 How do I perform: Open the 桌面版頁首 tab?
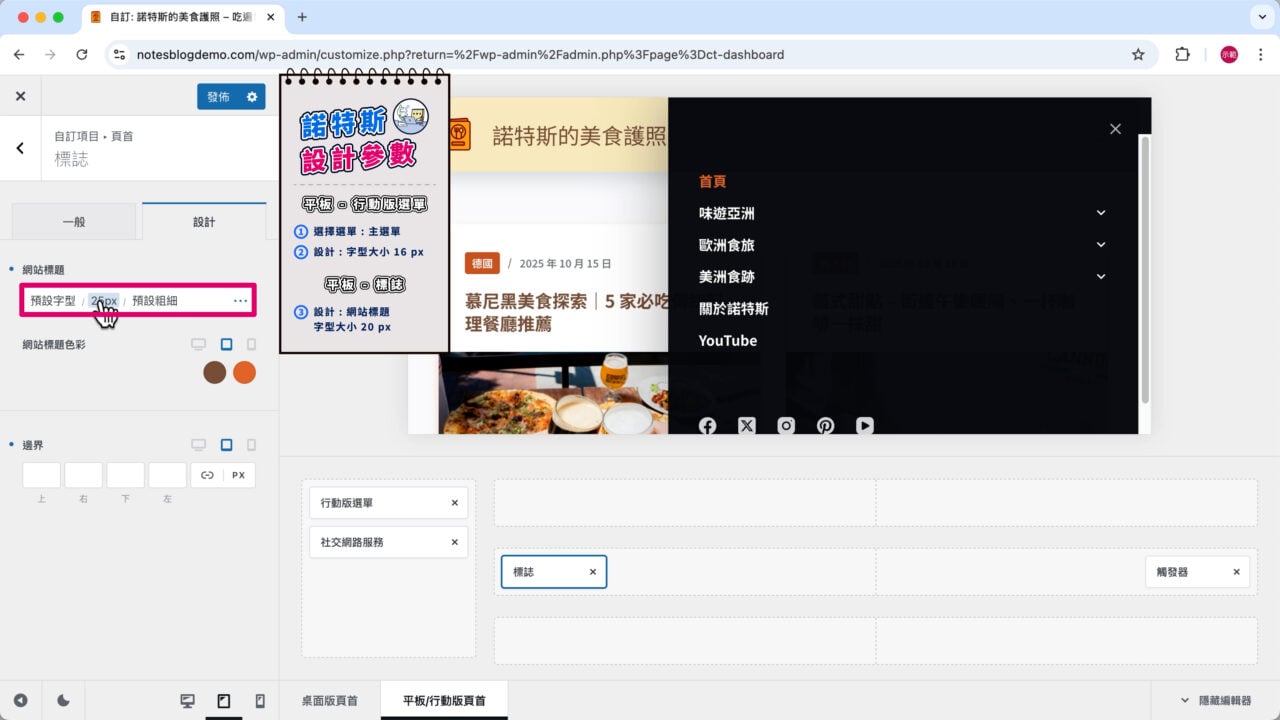click(x=328, y=702)
